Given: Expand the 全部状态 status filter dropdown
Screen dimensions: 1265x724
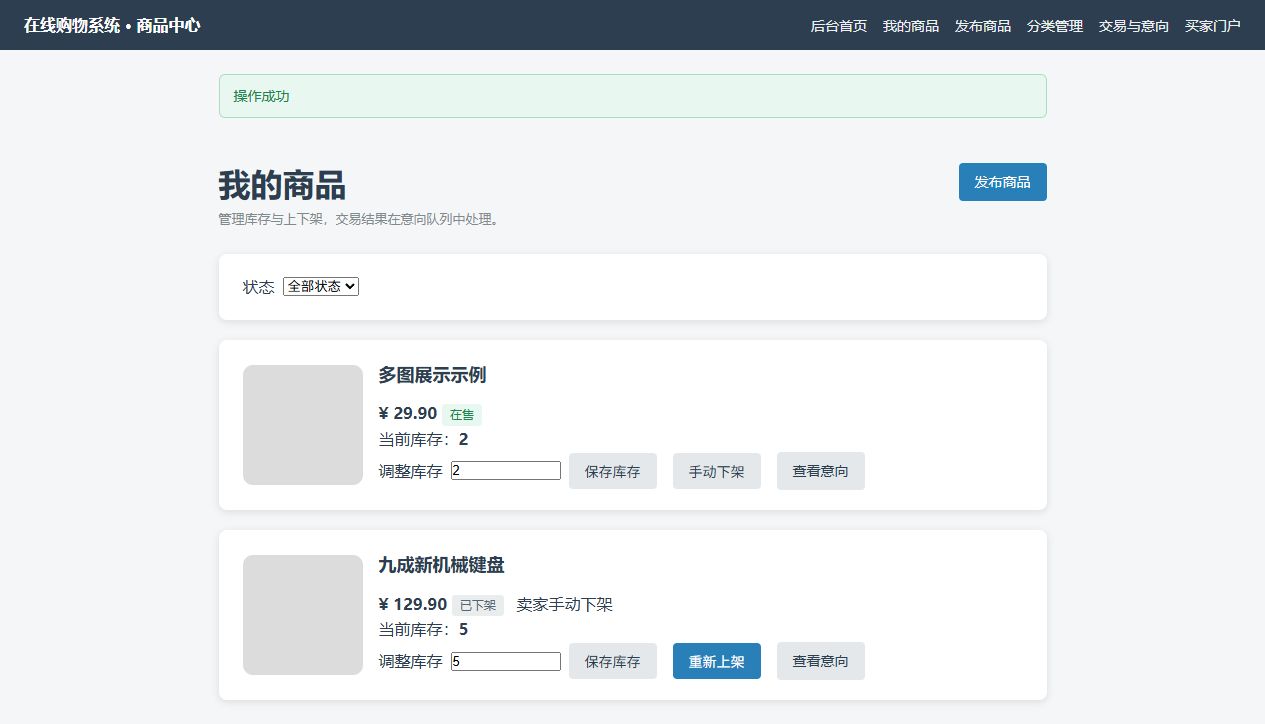Looking at the screenshot, I should click(321, 286).
